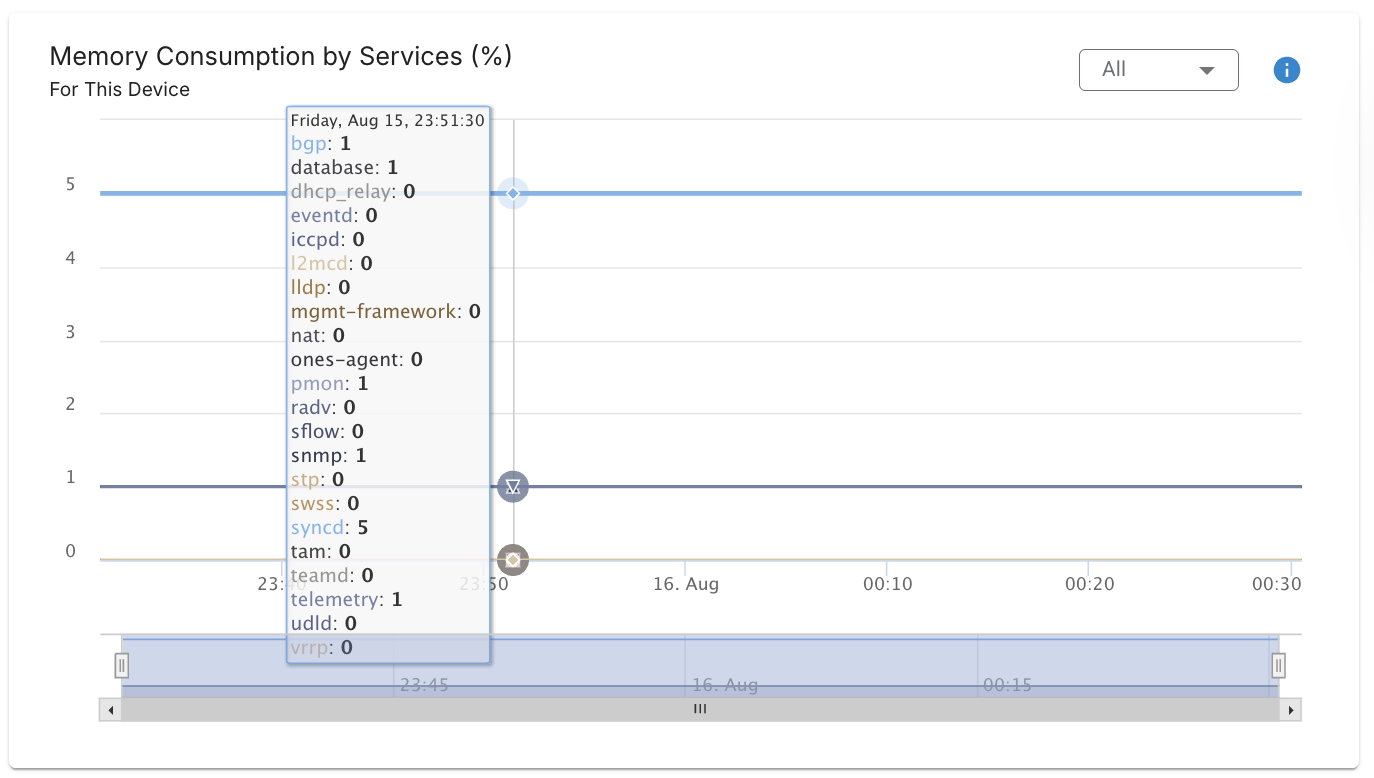Screen dimensions: 1374x778
Task: Grab the right navigator range handle
Action: click(1278, 665)
